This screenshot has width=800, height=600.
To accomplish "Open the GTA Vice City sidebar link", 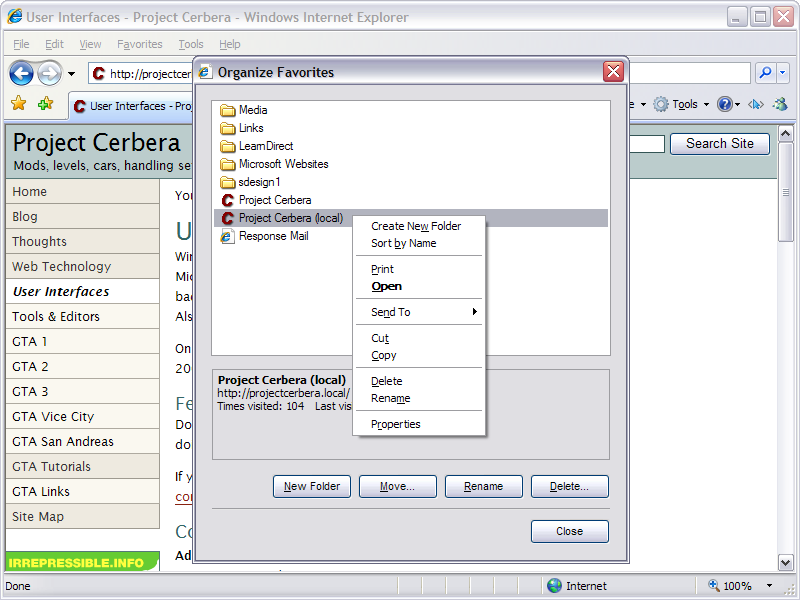I will 53,416.
